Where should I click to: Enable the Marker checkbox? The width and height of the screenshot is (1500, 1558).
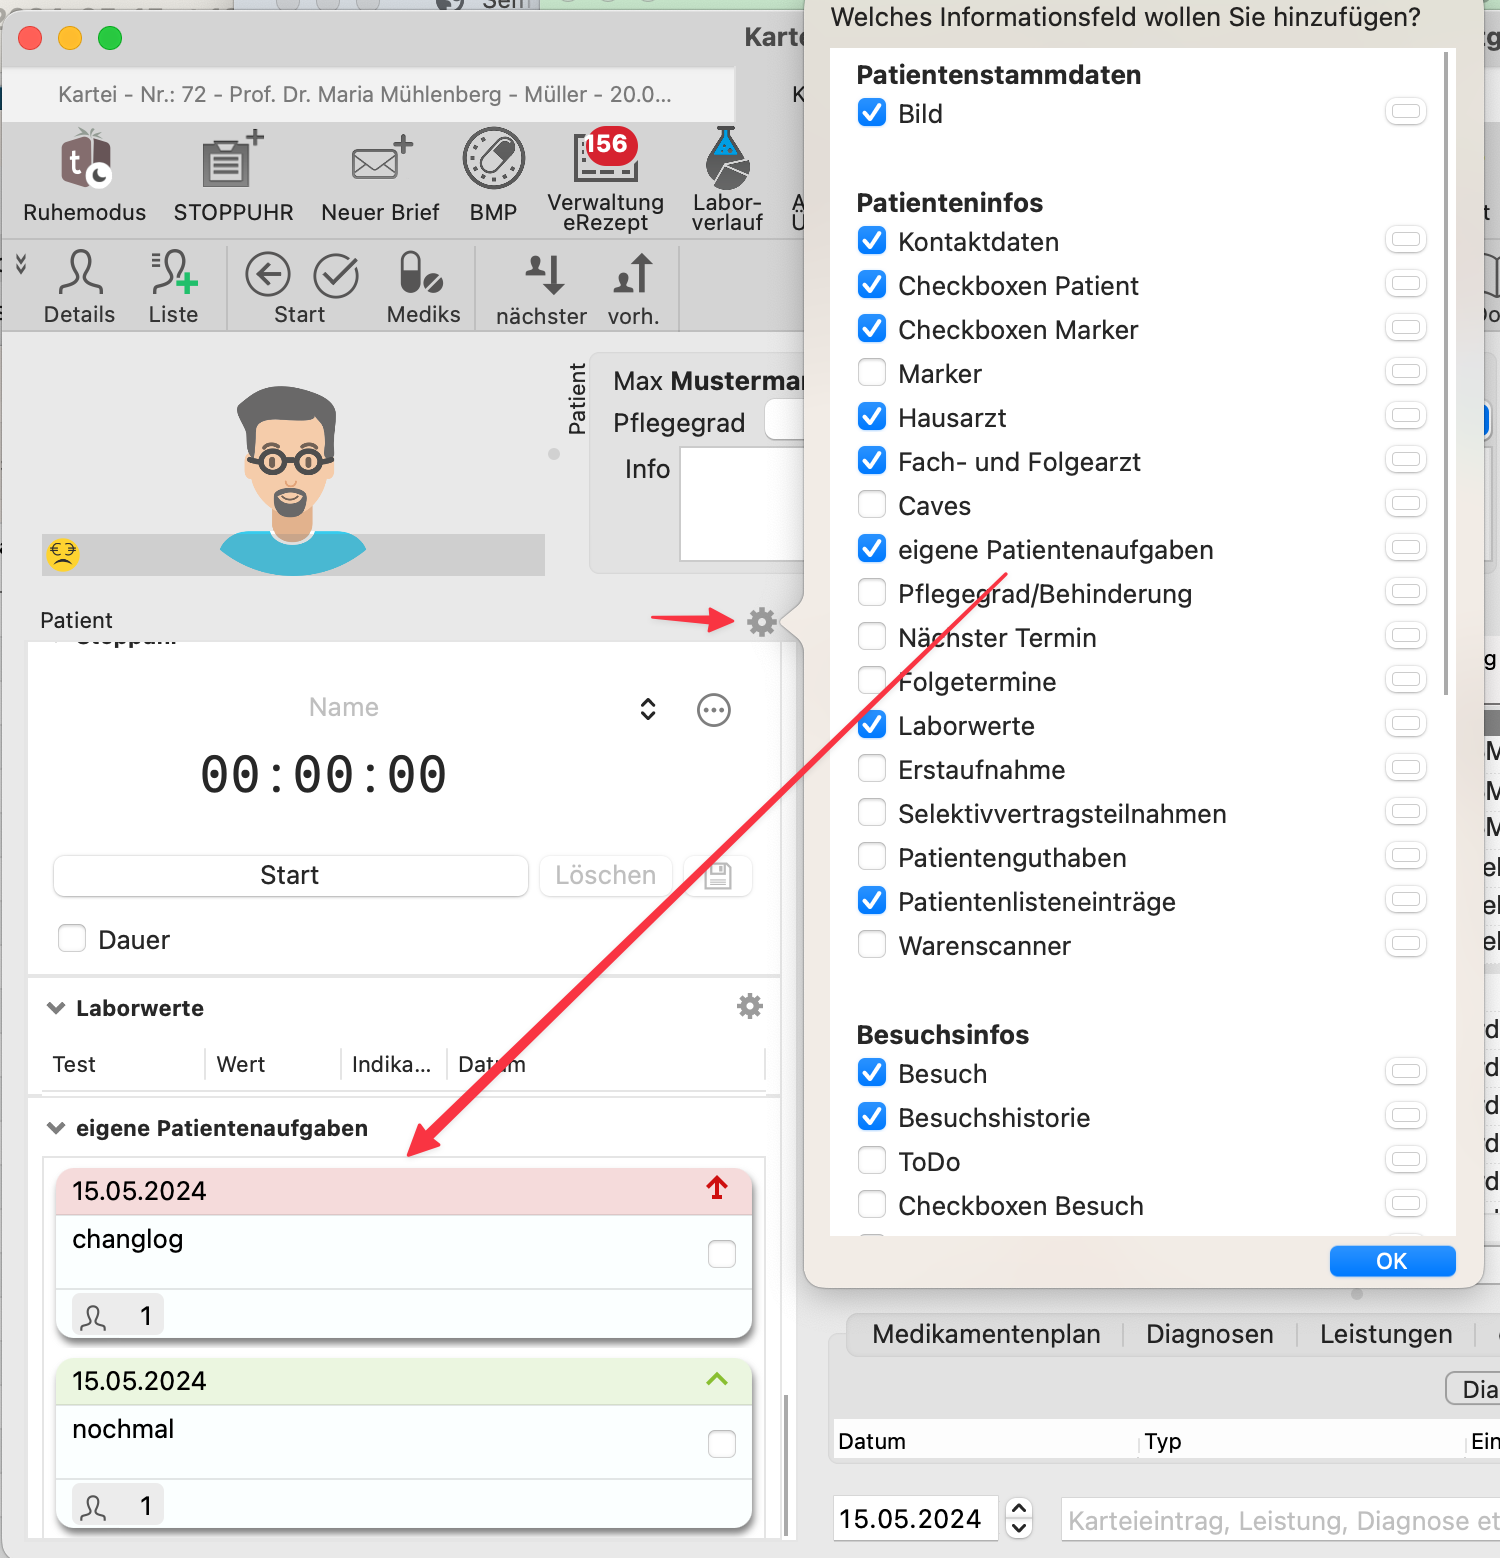(x=872, y=372)
